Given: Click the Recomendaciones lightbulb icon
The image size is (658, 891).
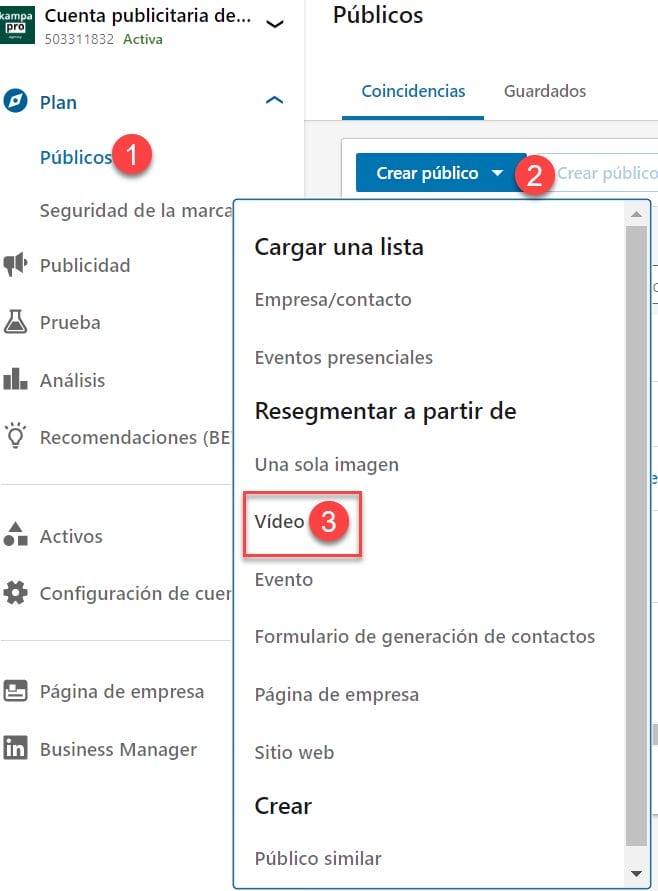Looking at the screenshot, I should click(15, 436).
